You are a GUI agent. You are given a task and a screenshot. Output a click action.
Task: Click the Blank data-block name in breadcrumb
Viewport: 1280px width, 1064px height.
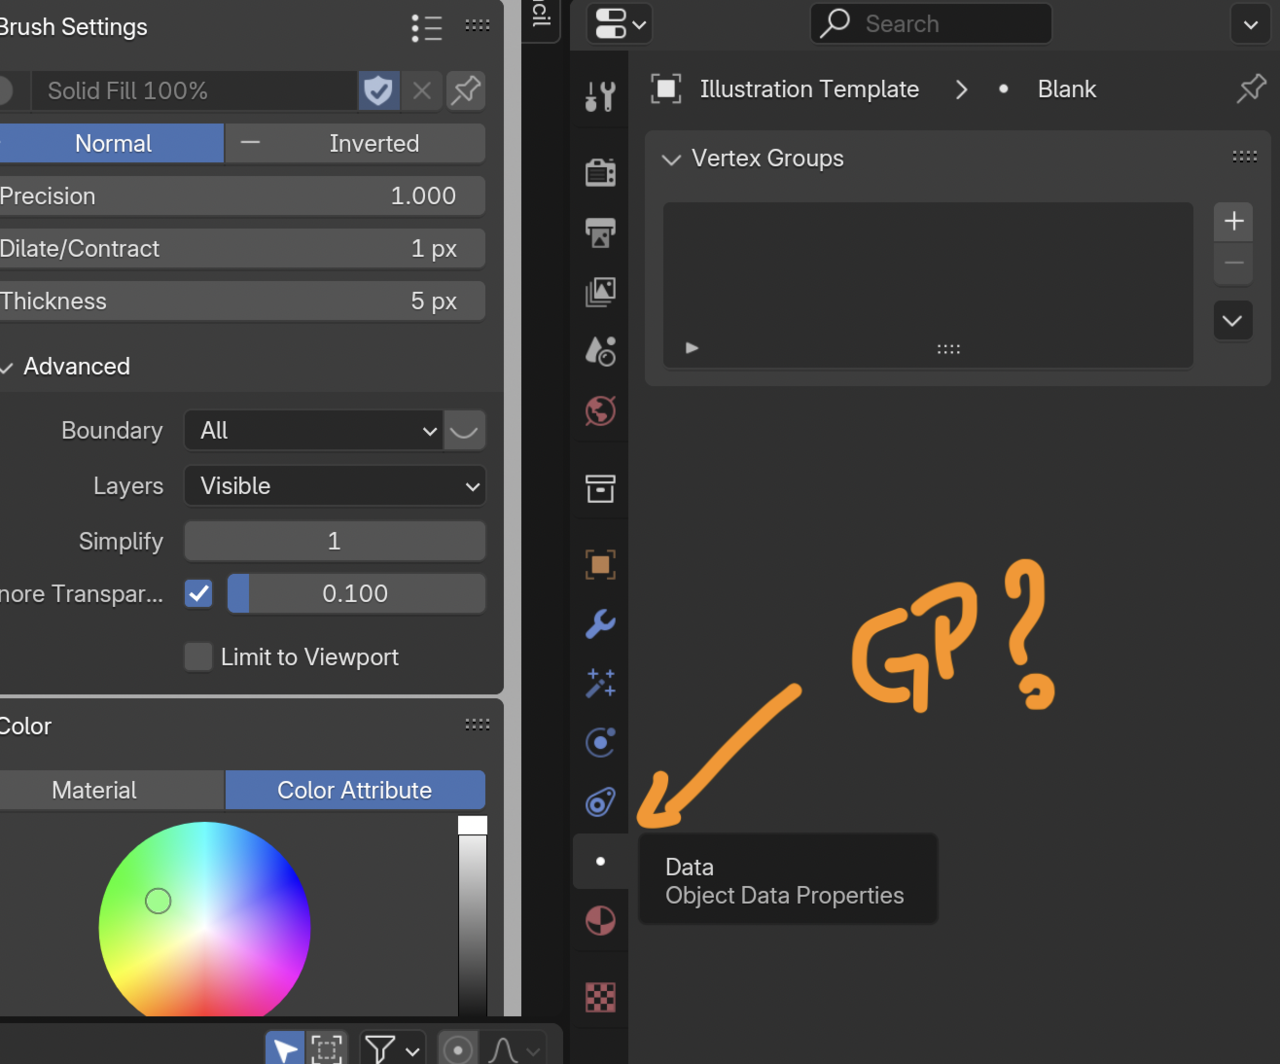[x=1067, y=89]
